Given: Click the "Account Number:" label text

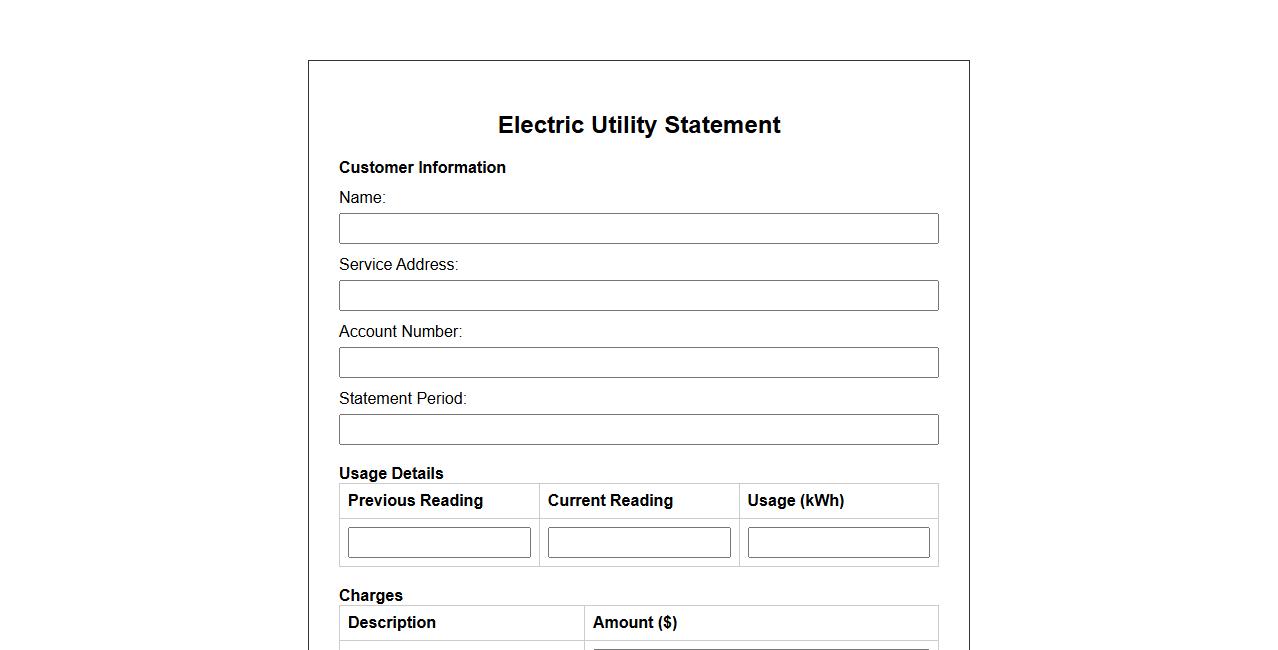Looking at the screenshot, I should point(400,332).
